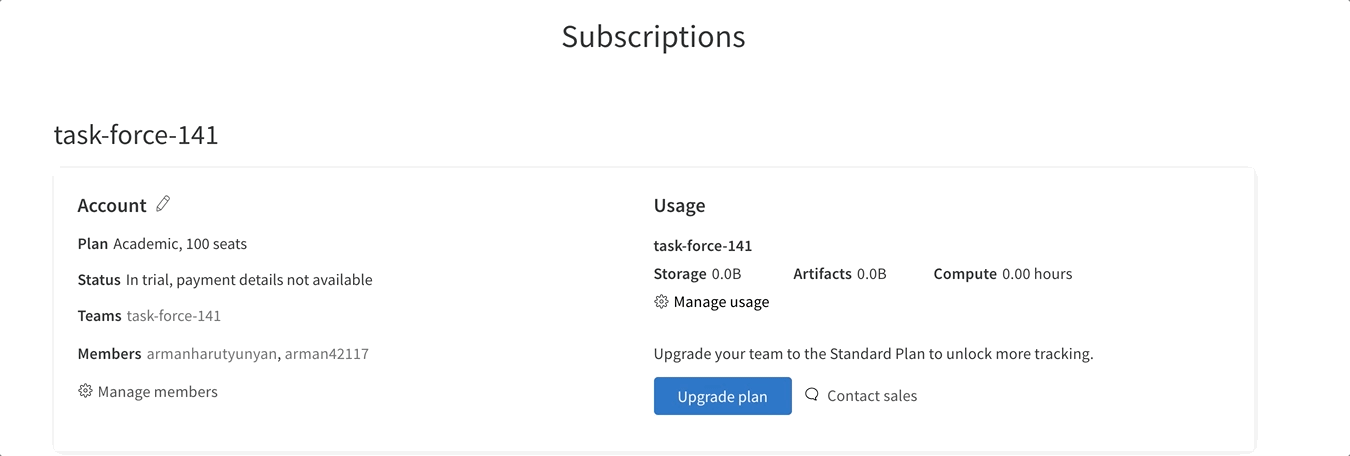Click the Academic, 100 seats plan text
The width and height of the screenshot is (1350, 456).
coord(180,244)
